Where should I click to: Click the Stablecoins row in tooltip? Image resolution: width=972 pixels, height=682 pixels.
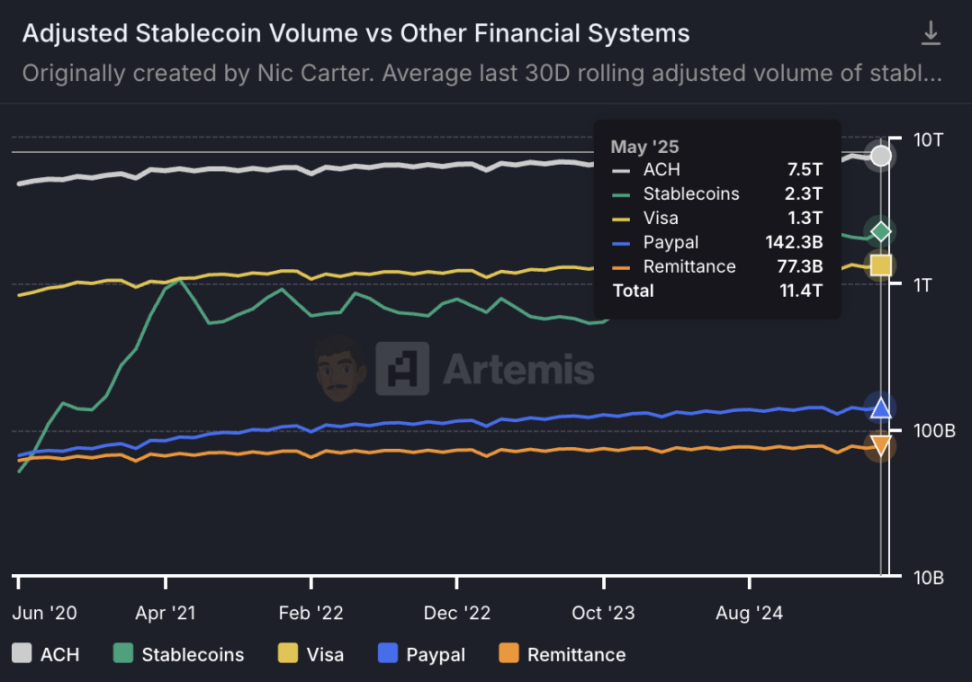click(716, 193)
